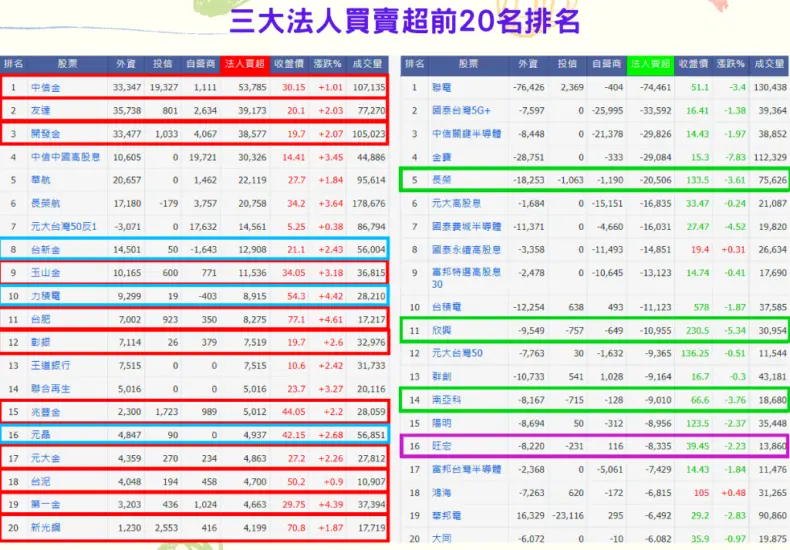Open the 友達 stock link
790x550 pixels.
tap(40, 110)
